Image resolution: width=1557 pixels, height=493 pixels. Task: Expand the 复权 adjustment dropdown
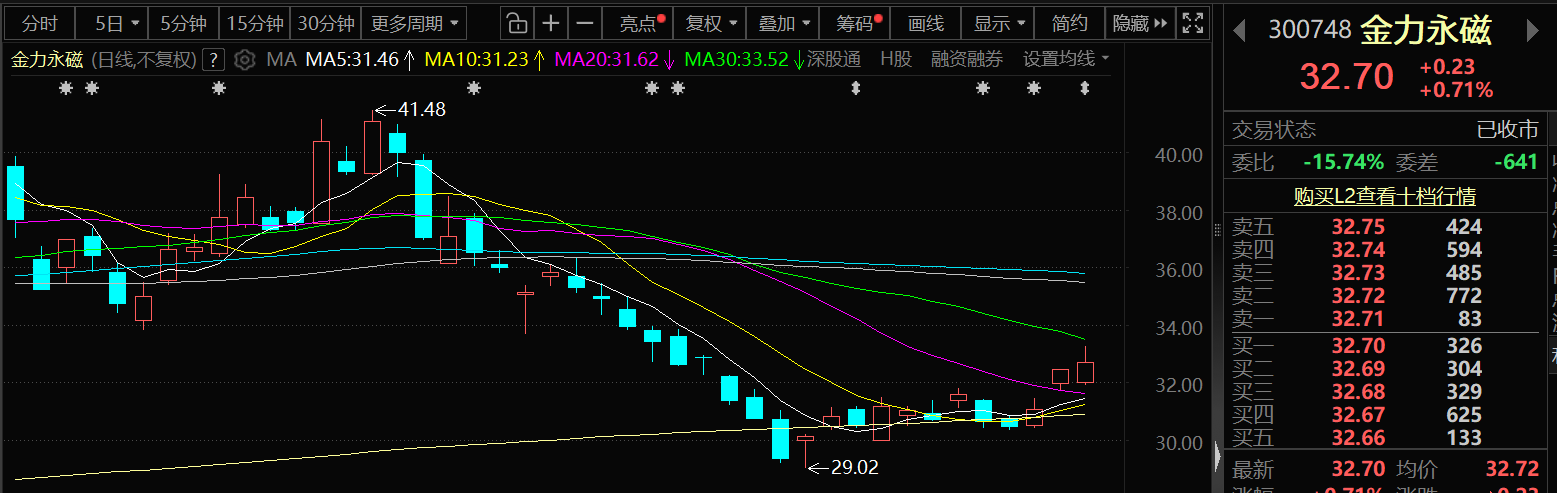712,23
